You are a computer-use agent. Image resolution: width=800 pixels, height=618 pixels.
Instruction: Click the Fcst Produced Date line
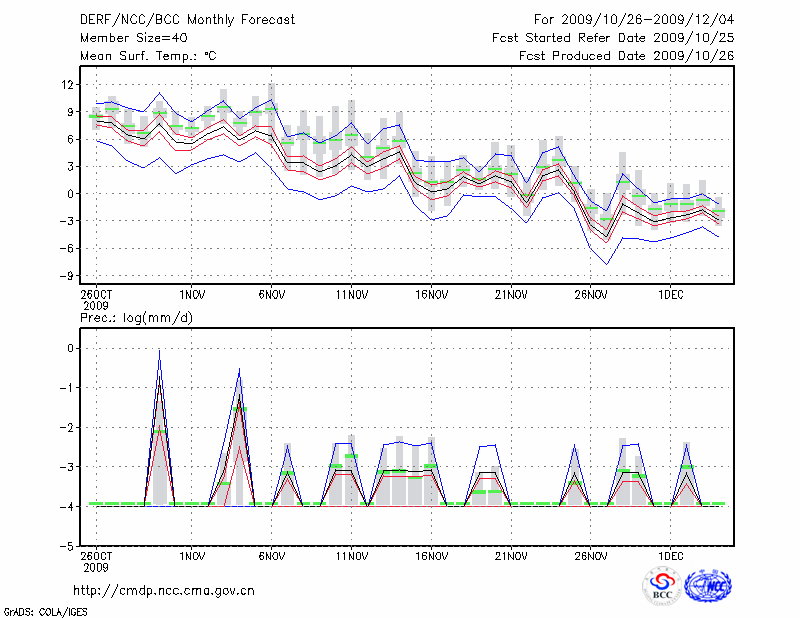click(x=626, y=55)
